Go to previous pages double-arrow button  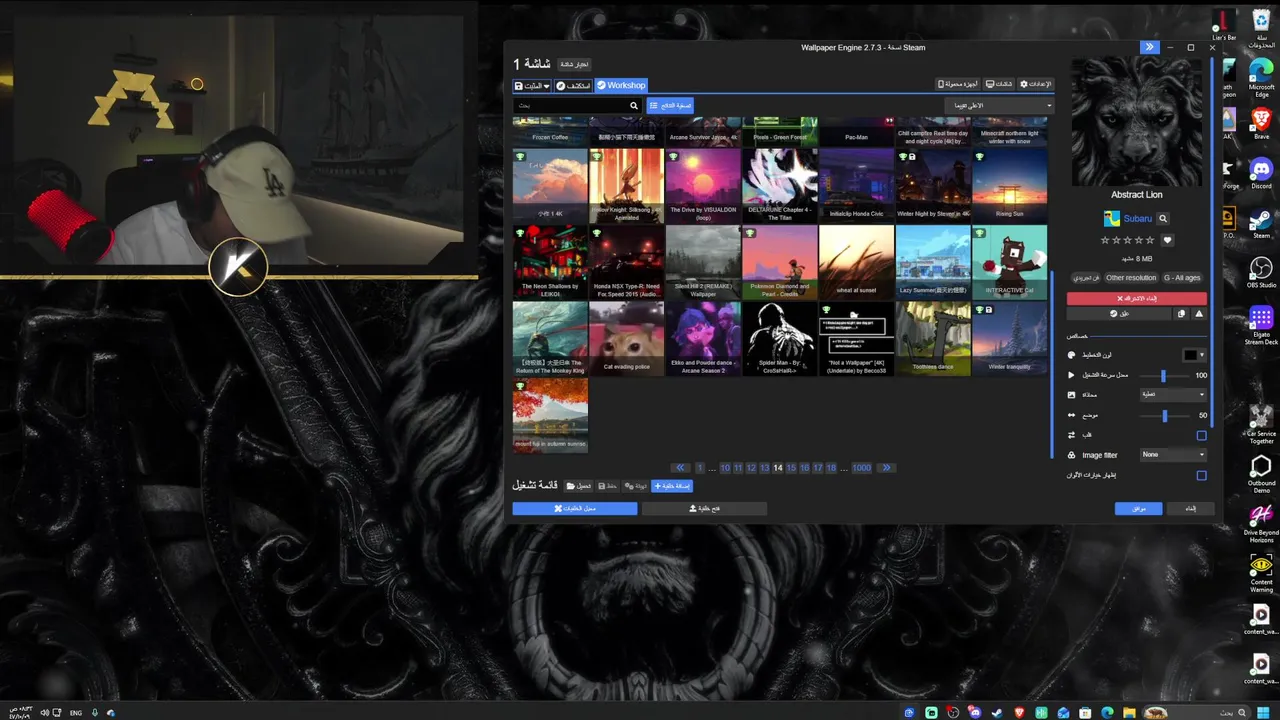pos(680,467)
